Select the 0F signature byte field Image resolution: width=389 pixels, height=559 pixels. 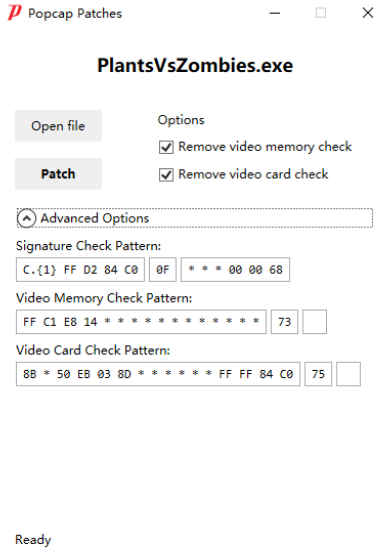[x=163, y=270]
